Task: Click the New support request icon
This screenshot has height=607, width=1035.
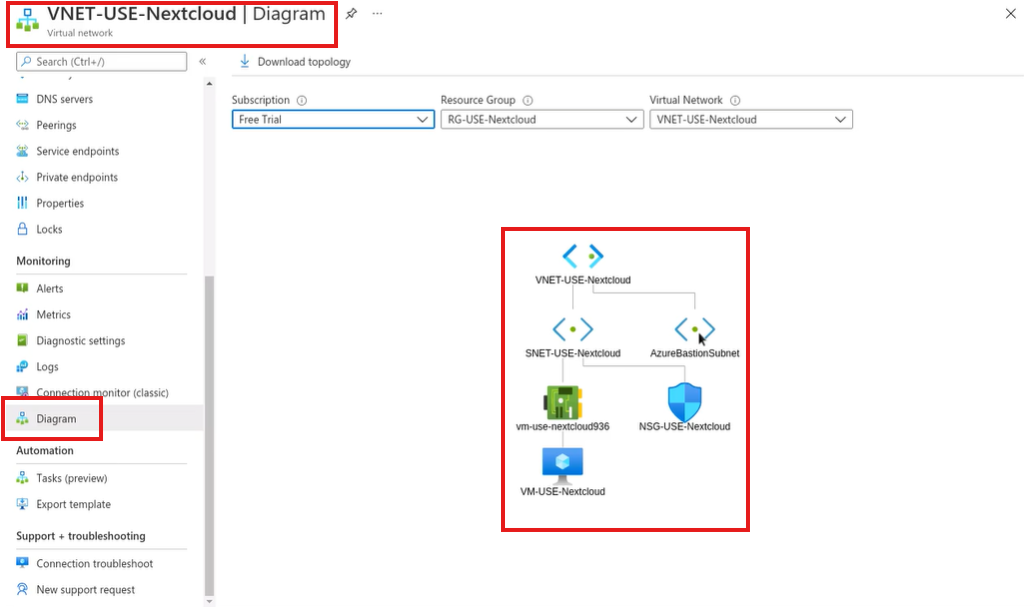Action: [x=22, y=589]
